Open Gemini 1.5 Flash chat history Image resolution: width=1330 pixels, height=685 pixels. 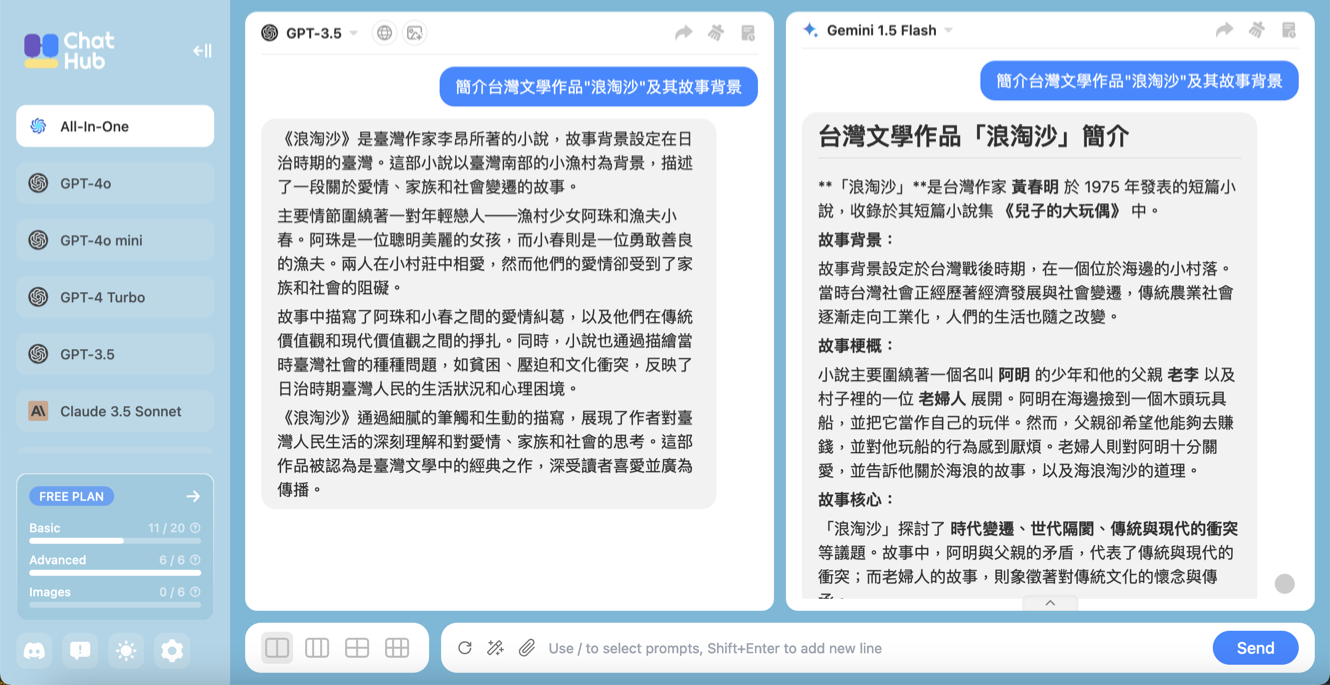click(1289, 30)
